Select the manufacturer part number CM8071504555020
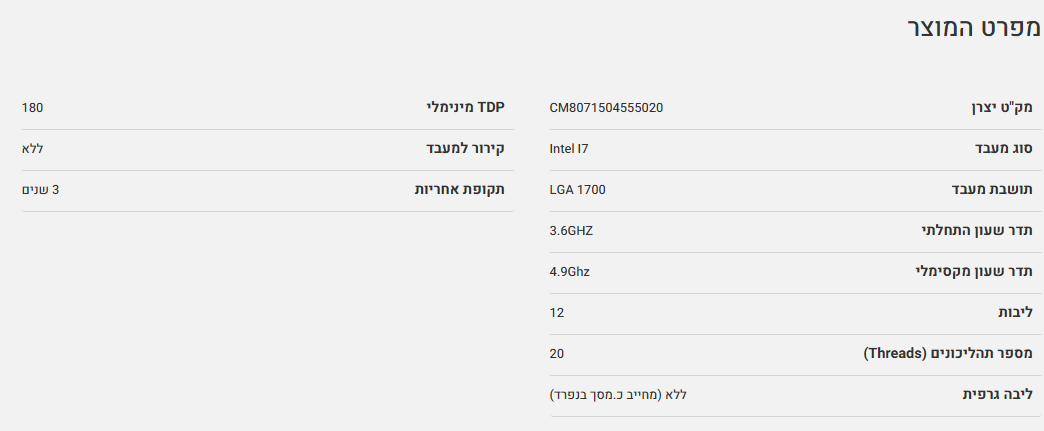This screenshot has width=1044, height=431. 606,108
